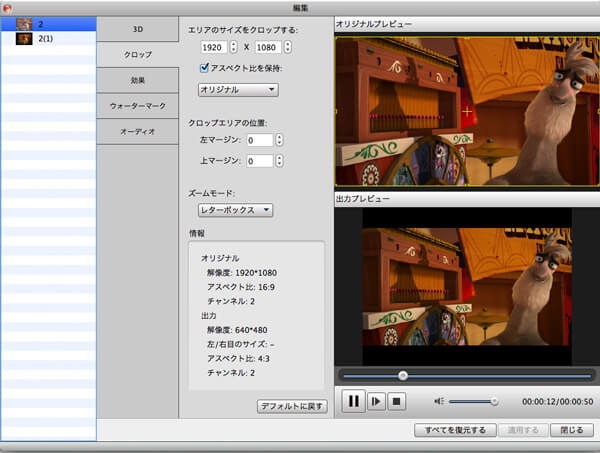This screenshot has height=453, width=600.
Task: Step the crop width value stepper
Action: [x=233, y=47]
